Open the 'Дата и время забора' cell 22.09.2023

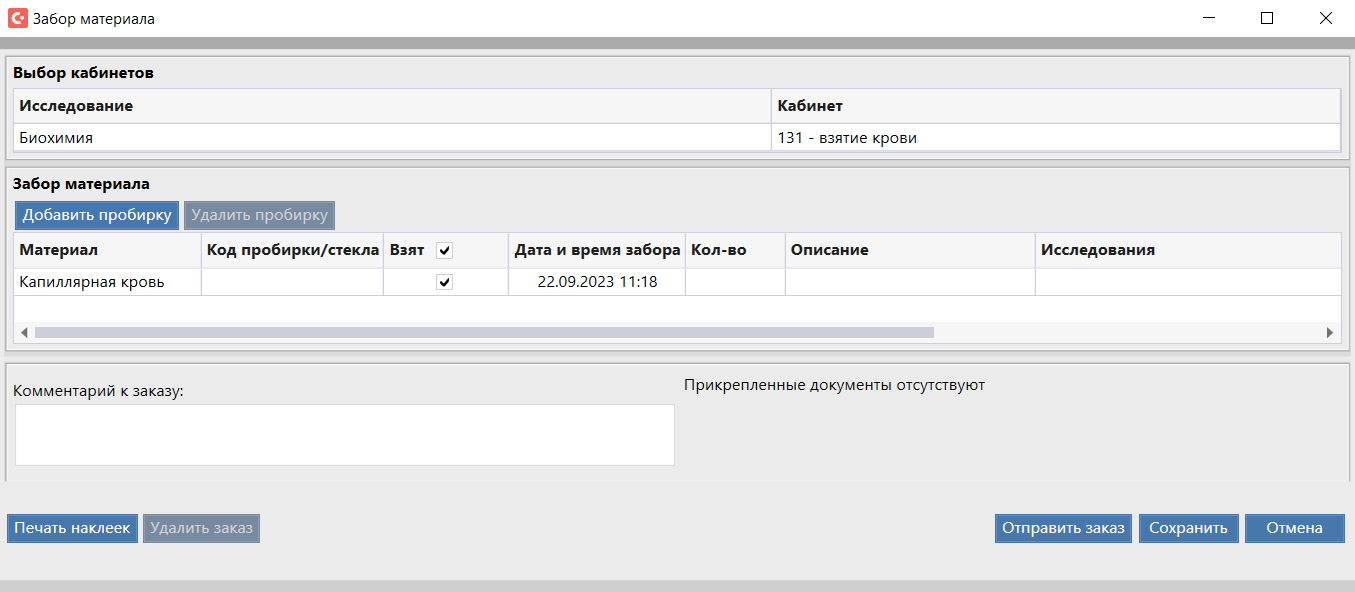[597, 282]
